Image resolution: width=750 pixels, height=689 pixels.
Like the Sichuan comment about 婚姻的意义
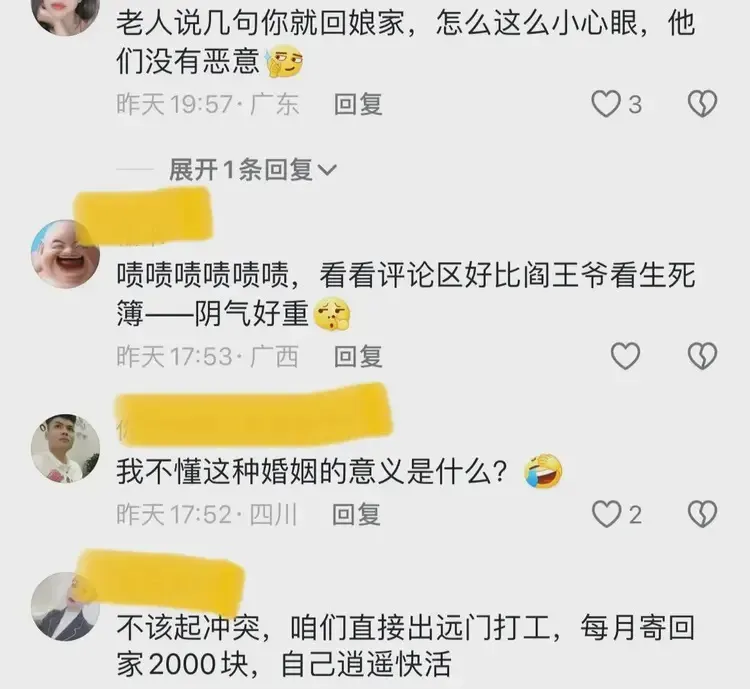(x=606, y=514)
